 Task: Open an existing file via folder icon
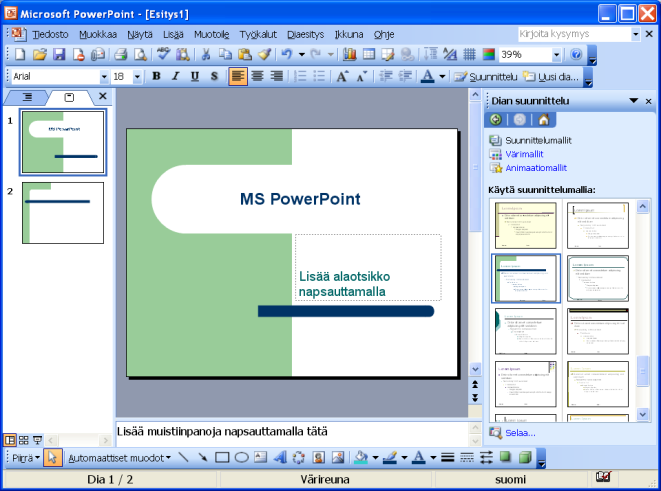coord(40,54)
